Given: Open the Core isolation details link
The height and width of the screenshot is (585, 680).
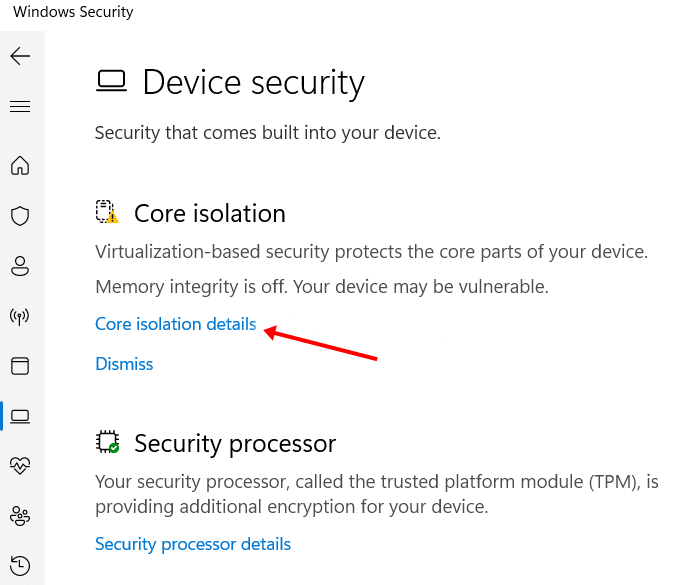Looking at the screenshot, I should point(175,324).
